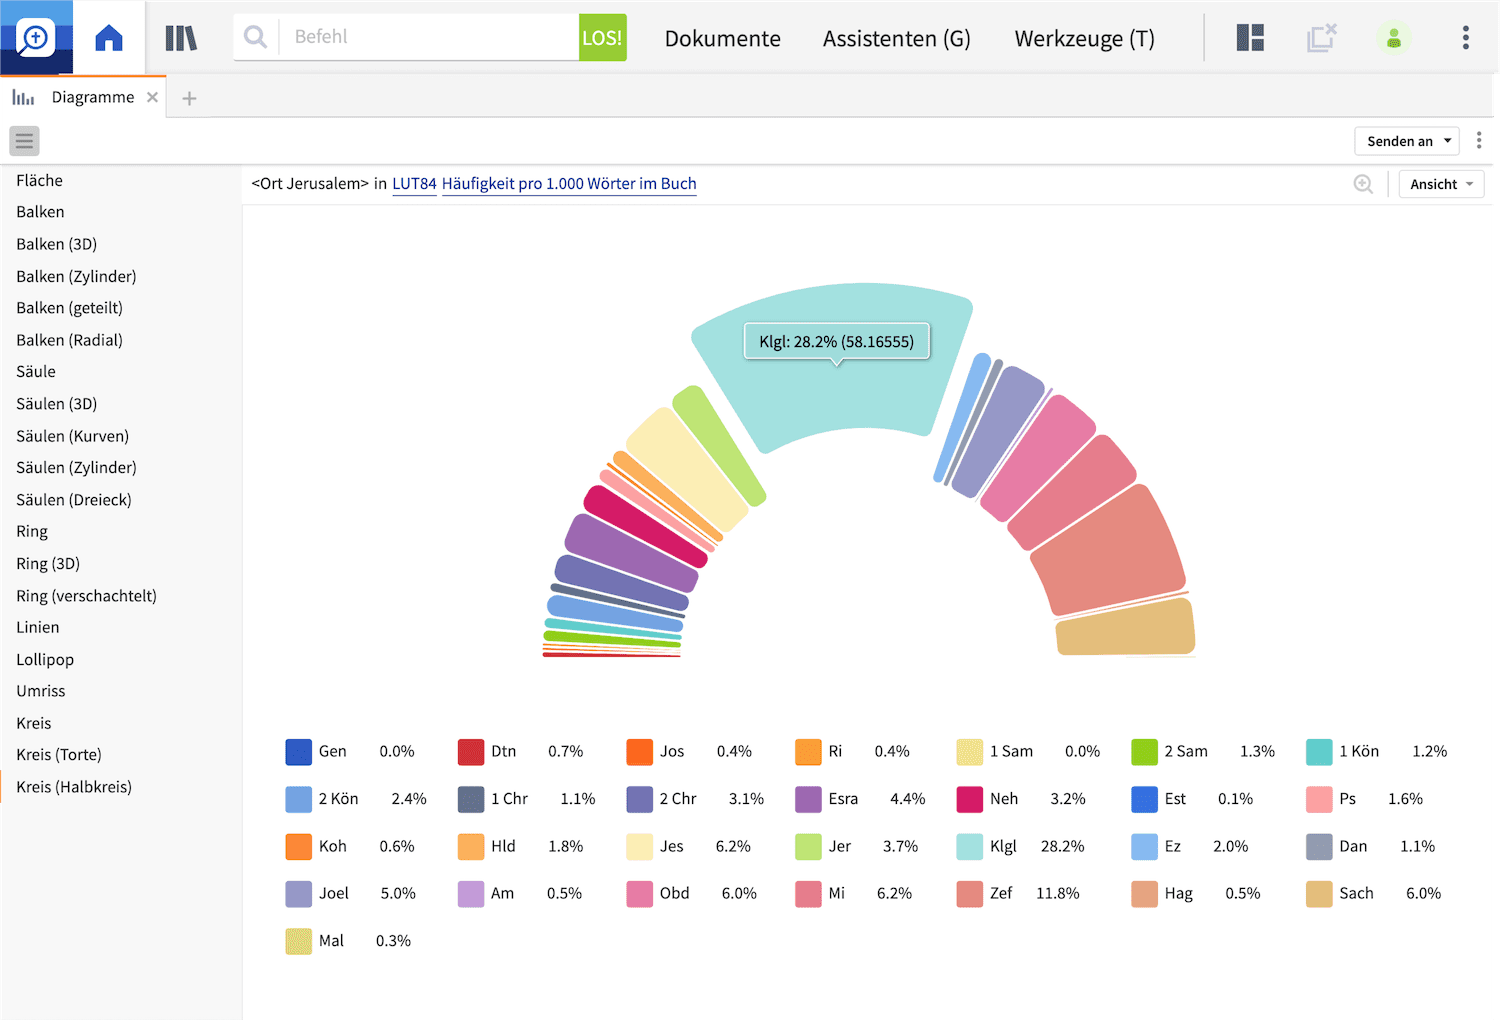This screenshot has width=1500, height=1020.
Task: Close the Diagramme tab
Action: point(152,97)
